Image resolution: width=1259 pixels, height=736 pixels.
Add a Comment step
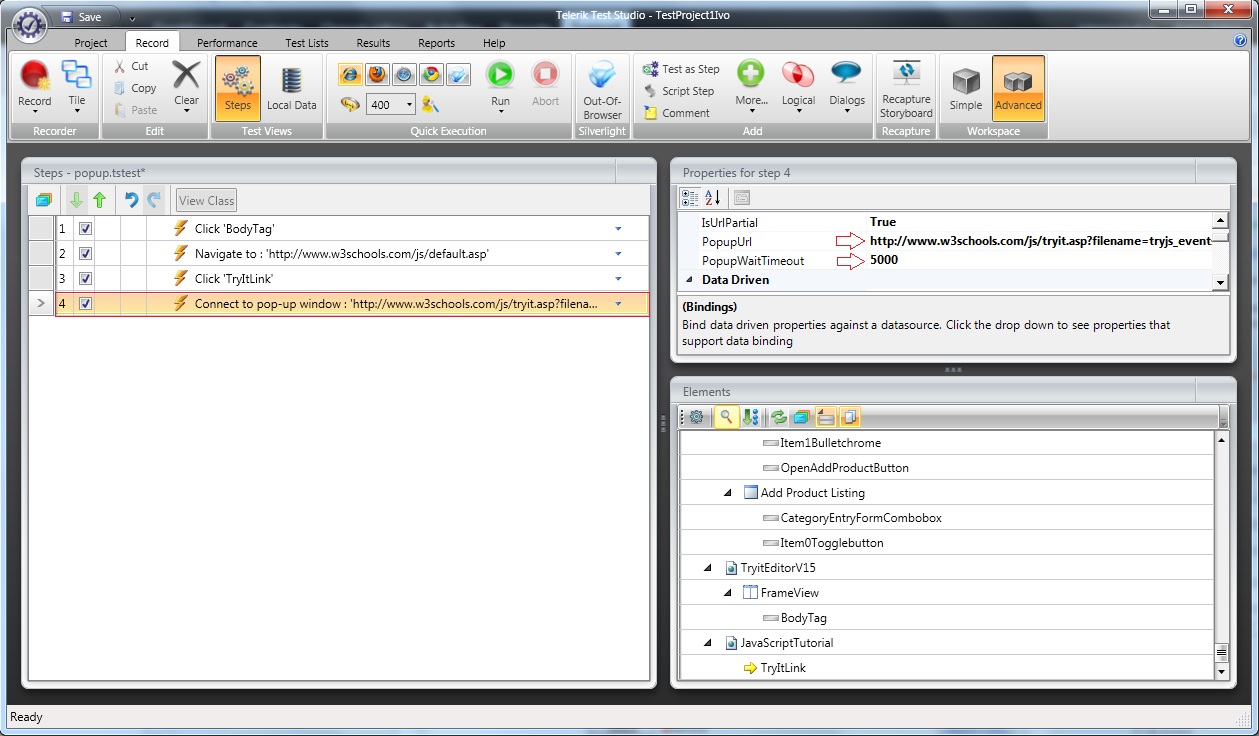click(676, 113)
